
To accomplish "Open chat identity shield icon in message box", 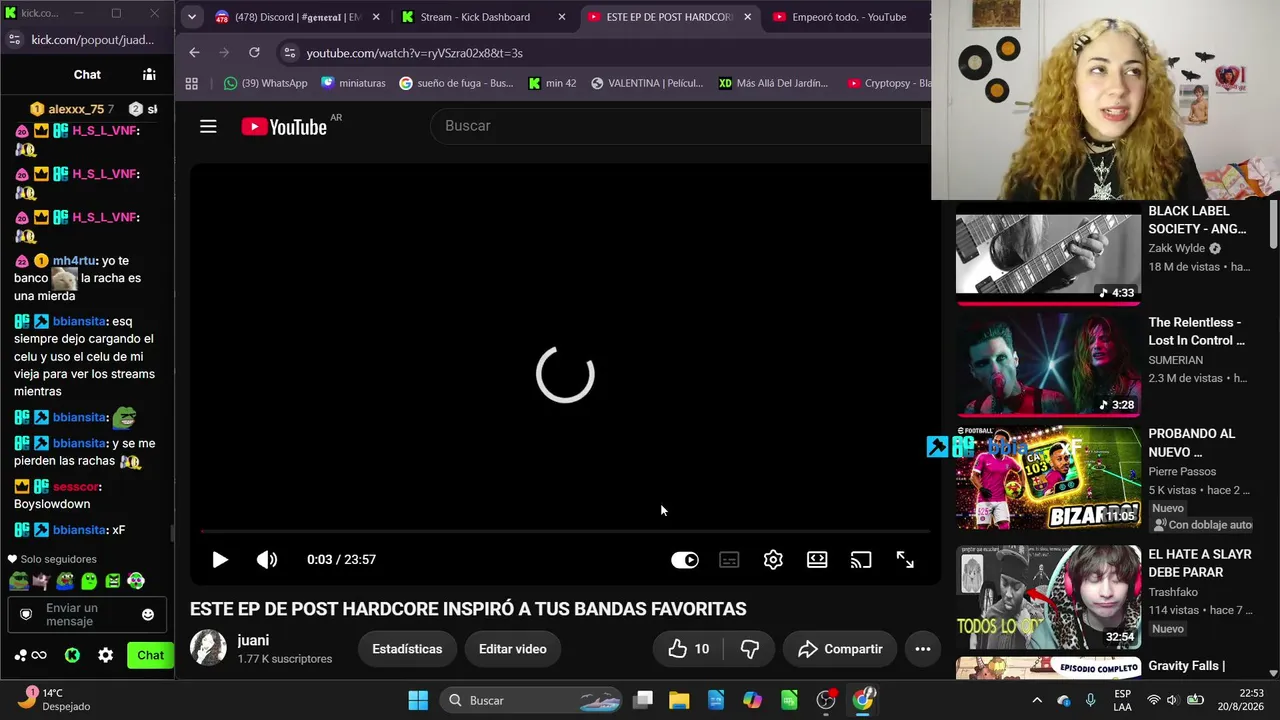I will coord(26,614).
